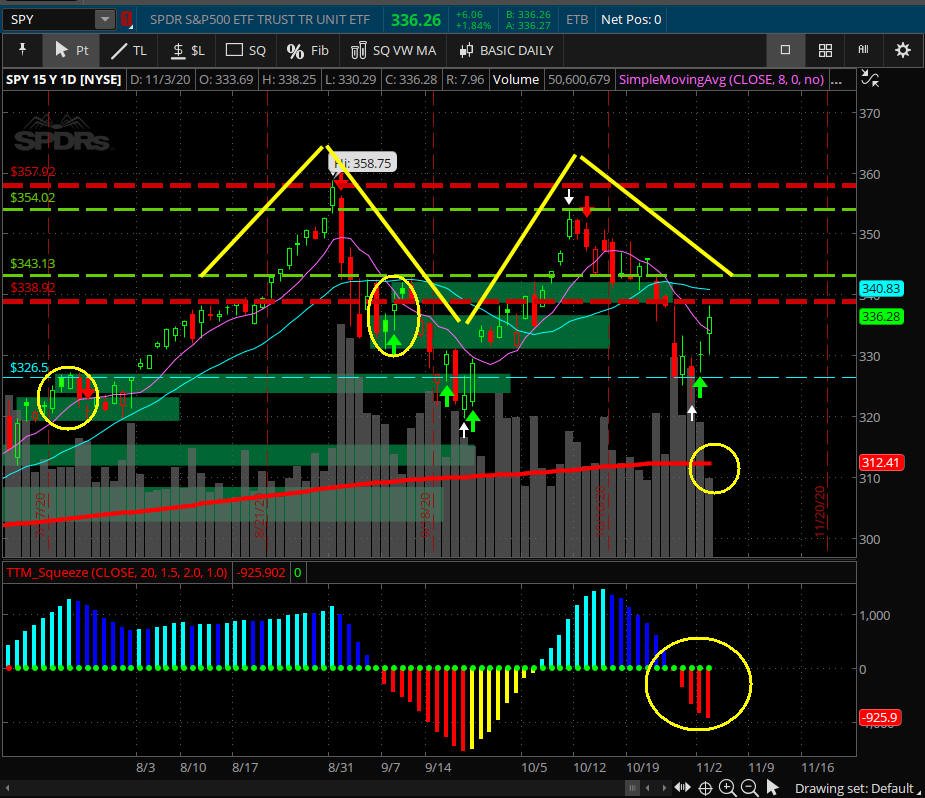Zoom in using the magnifier plus icon
Screen dimensions: 925x798
[727, 787]
